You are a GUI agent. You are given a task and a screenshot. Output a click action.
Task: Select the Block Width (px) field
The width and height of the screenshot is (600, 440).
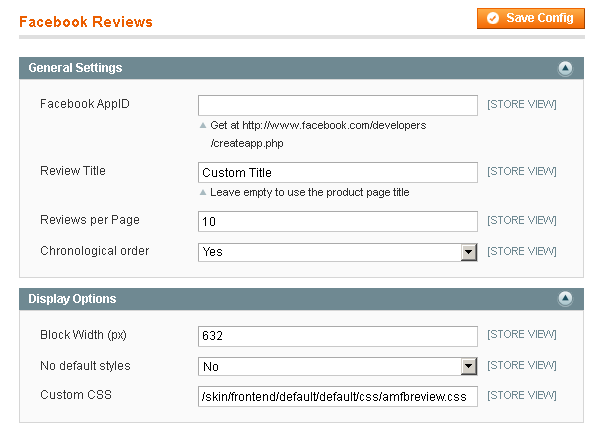click(338, 335)
